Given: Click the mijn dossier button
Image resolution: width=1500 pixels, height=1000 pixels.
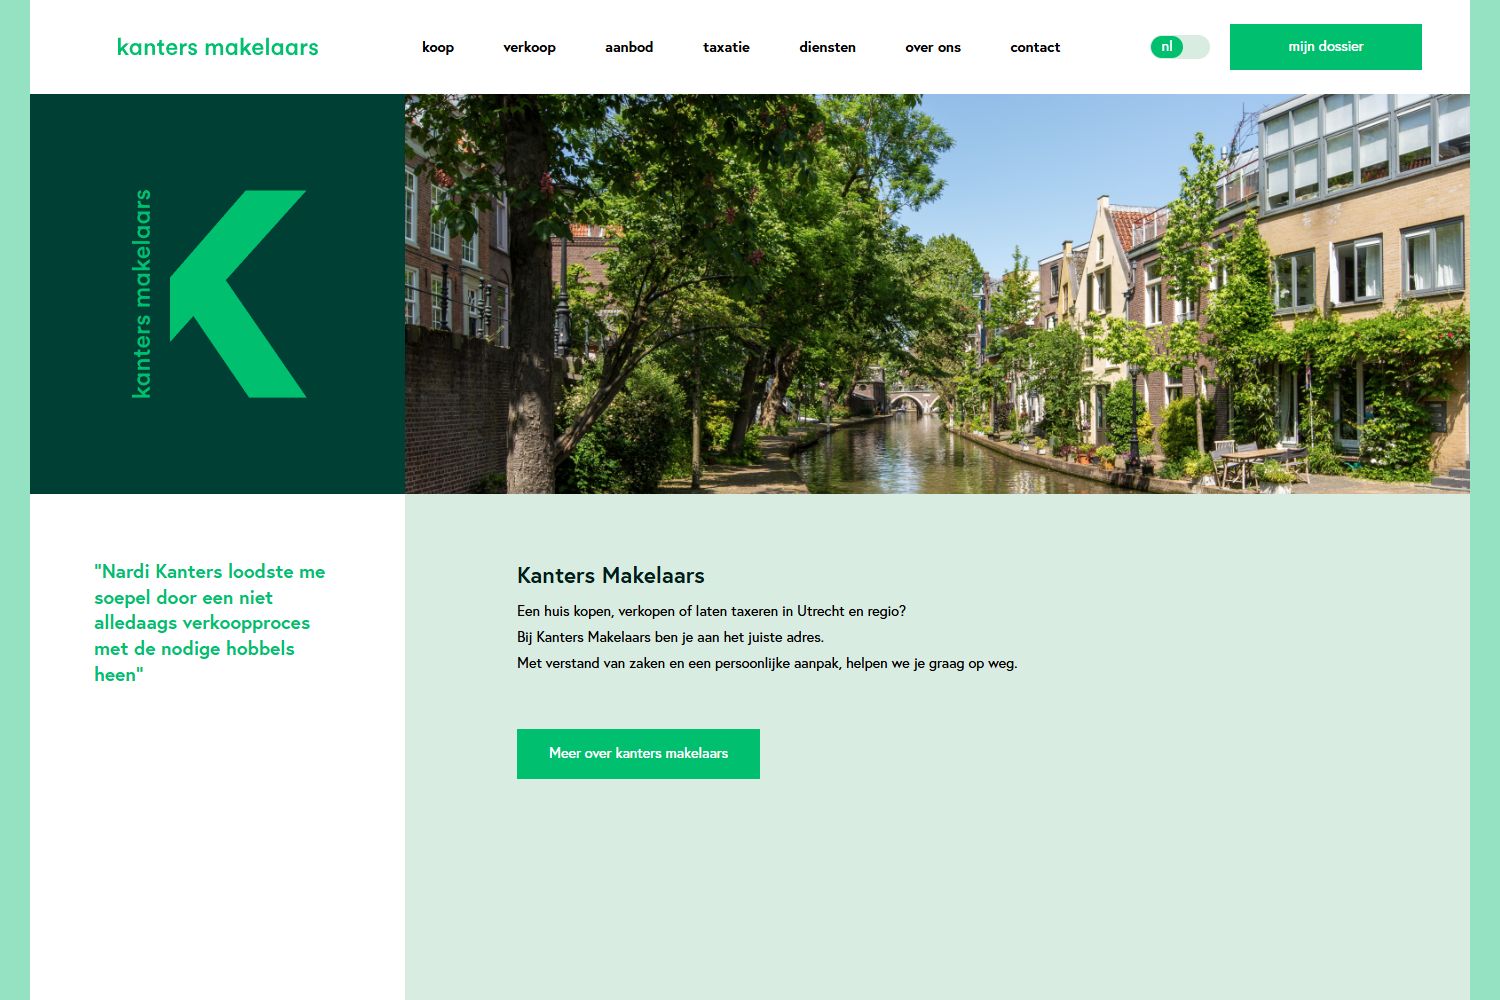Looking at the screenshot, I should (x=1325, y=46).
